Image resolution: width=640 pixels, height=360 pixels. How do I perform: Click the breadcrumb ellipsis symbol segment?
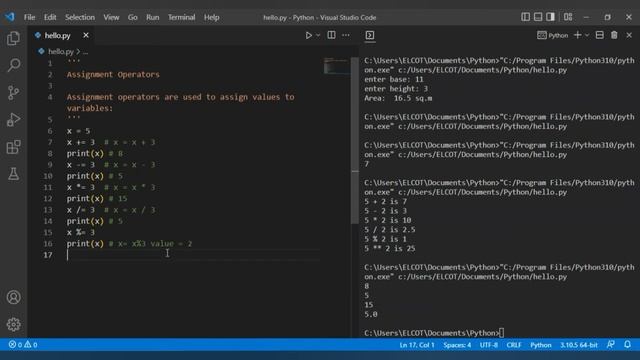pos(85,52)
